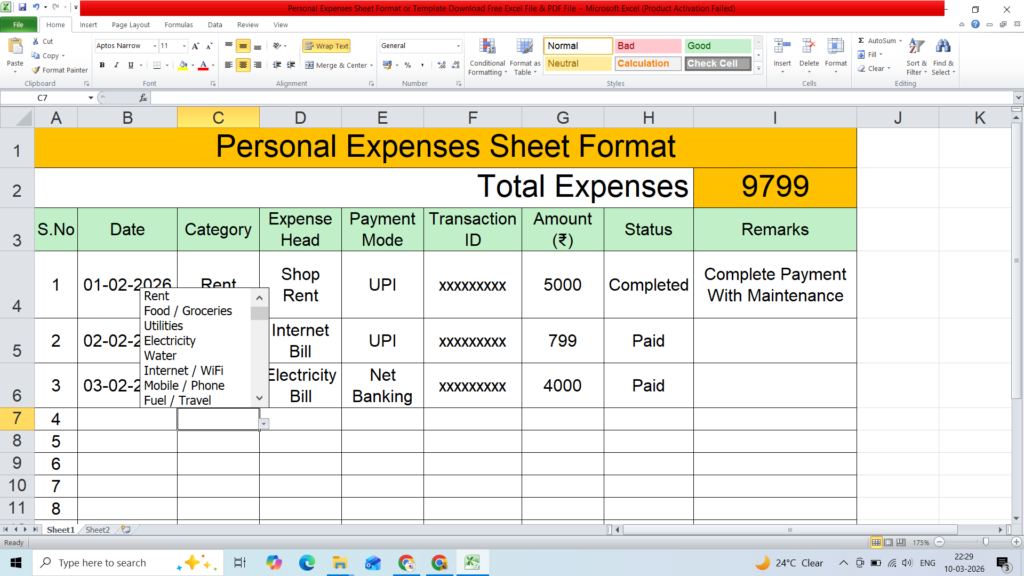The image size is (1024, 576).
Task: Apply the Bad cell style
Action: [x=647, y=46]
